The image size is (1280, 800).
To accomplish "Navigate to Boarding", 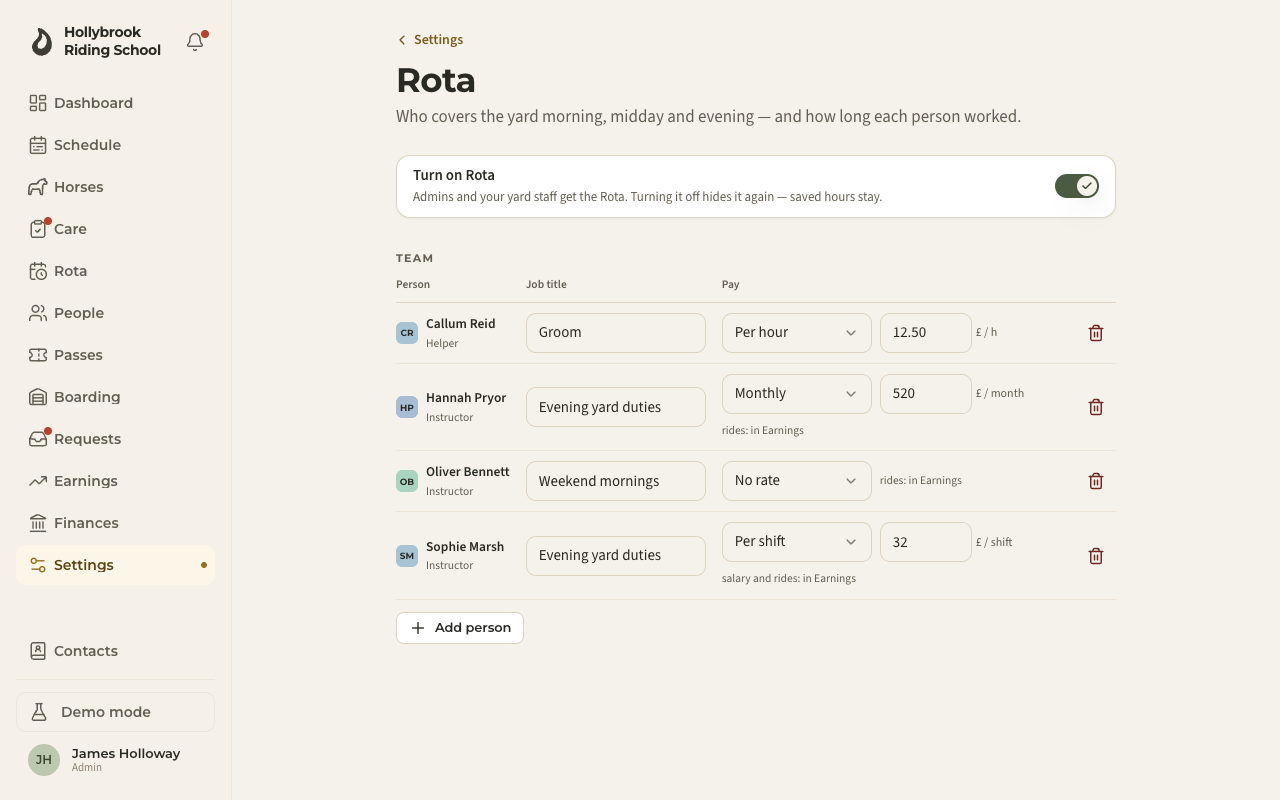I will click(x=115, y=397).
